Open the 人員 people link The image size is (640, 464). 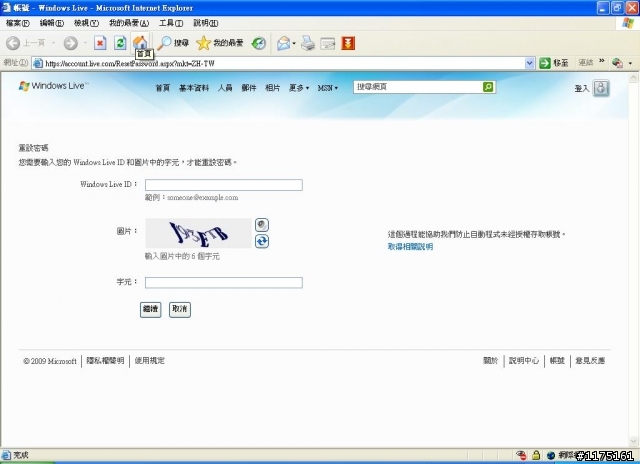[x=225, y=88]
